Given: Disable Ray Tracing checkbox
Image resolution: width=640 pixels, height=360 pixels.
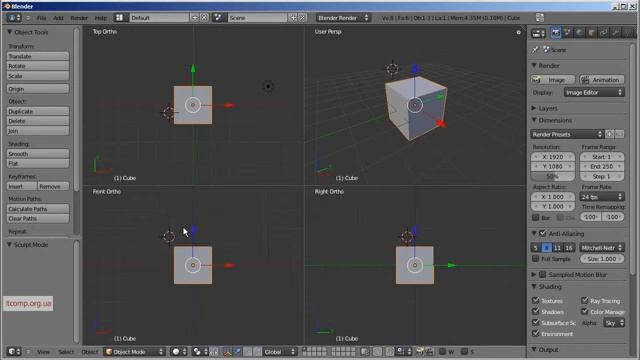Looking at the screenshot, I should click(x=584, y=300).
